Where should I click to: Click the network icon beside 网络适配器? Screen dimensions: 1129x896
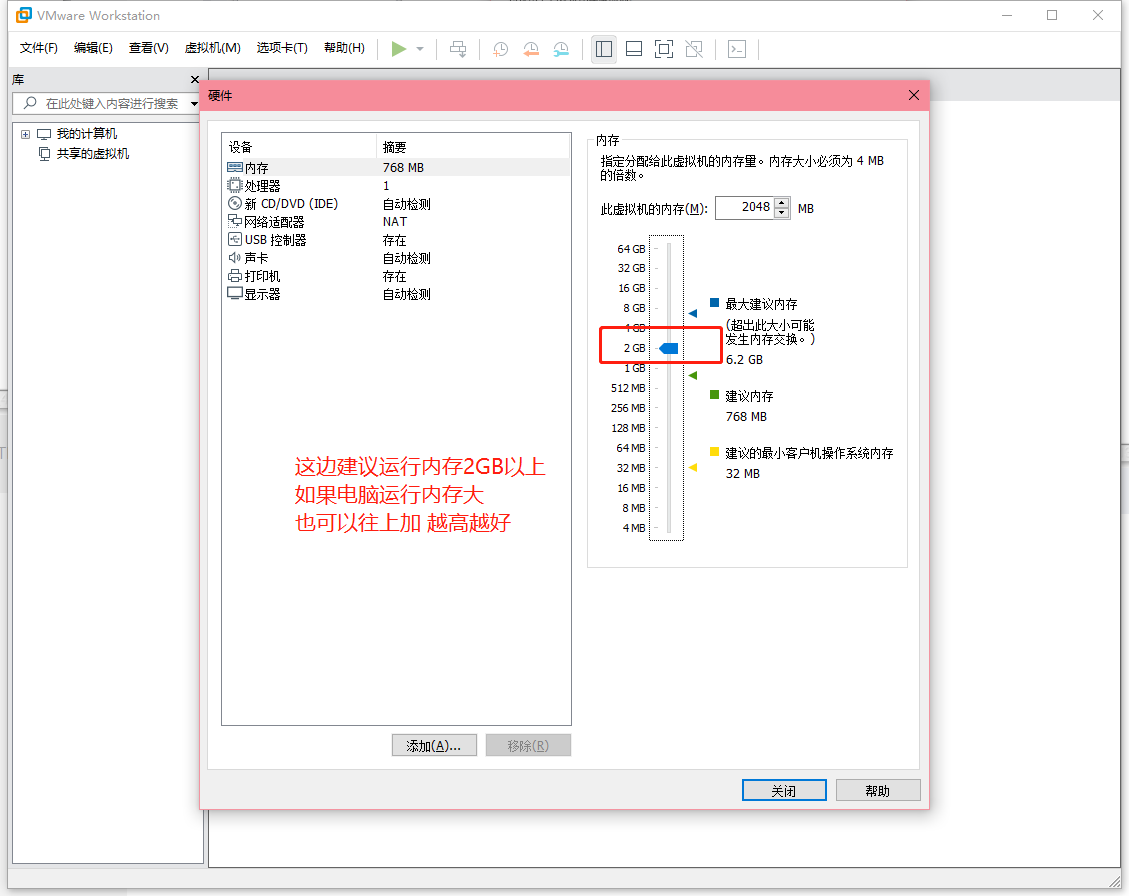(x=235, y=221)
